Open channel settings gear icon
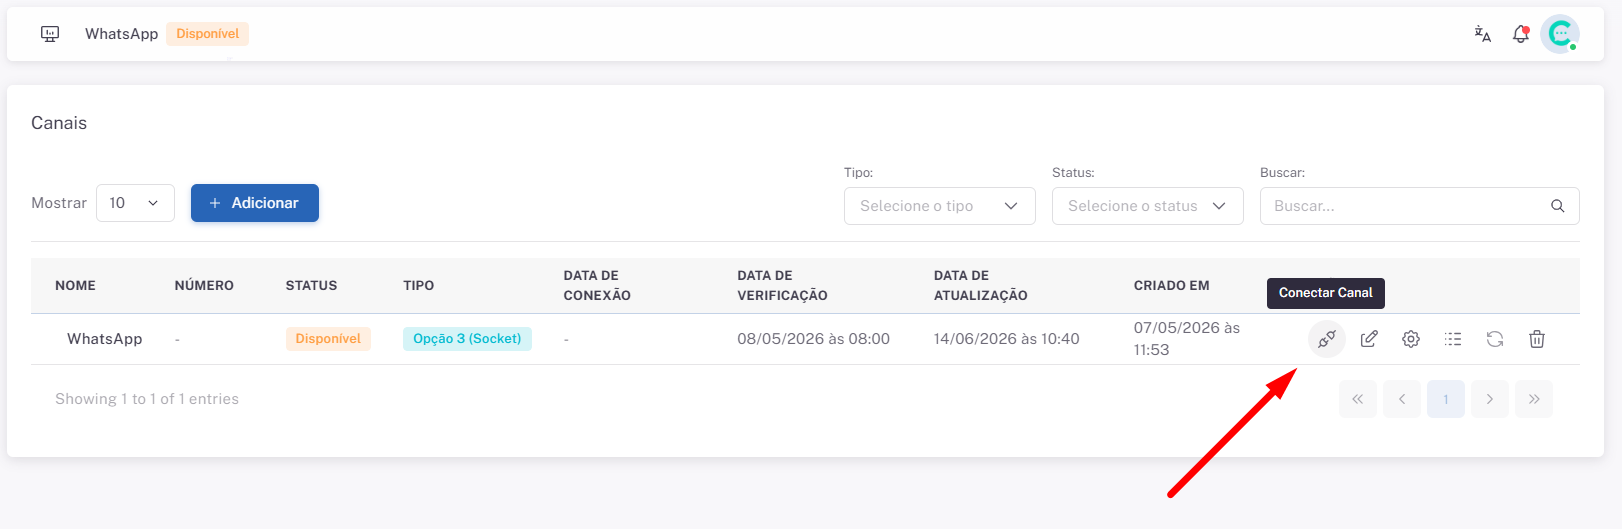The height and width of the screenshot is (529, 1622). (1411, 339)
